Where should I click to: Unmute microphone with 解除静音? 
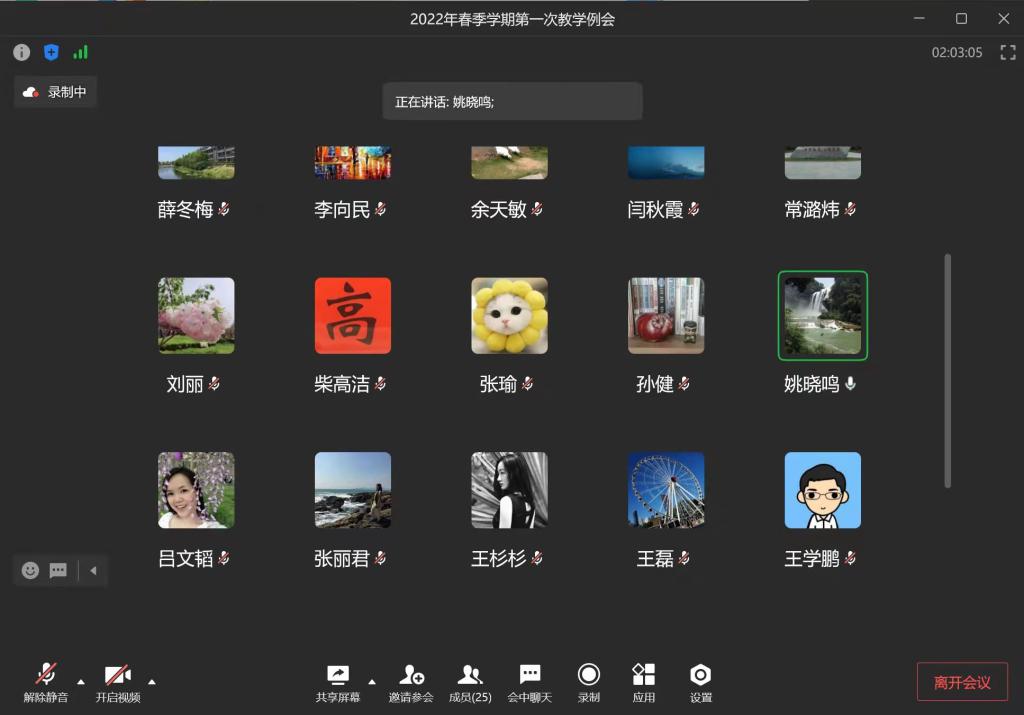tap(46, 682)
